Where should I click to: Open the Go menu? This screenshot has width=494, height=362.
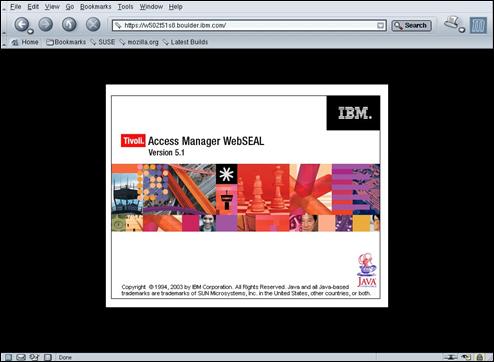[x=70, y=7]
